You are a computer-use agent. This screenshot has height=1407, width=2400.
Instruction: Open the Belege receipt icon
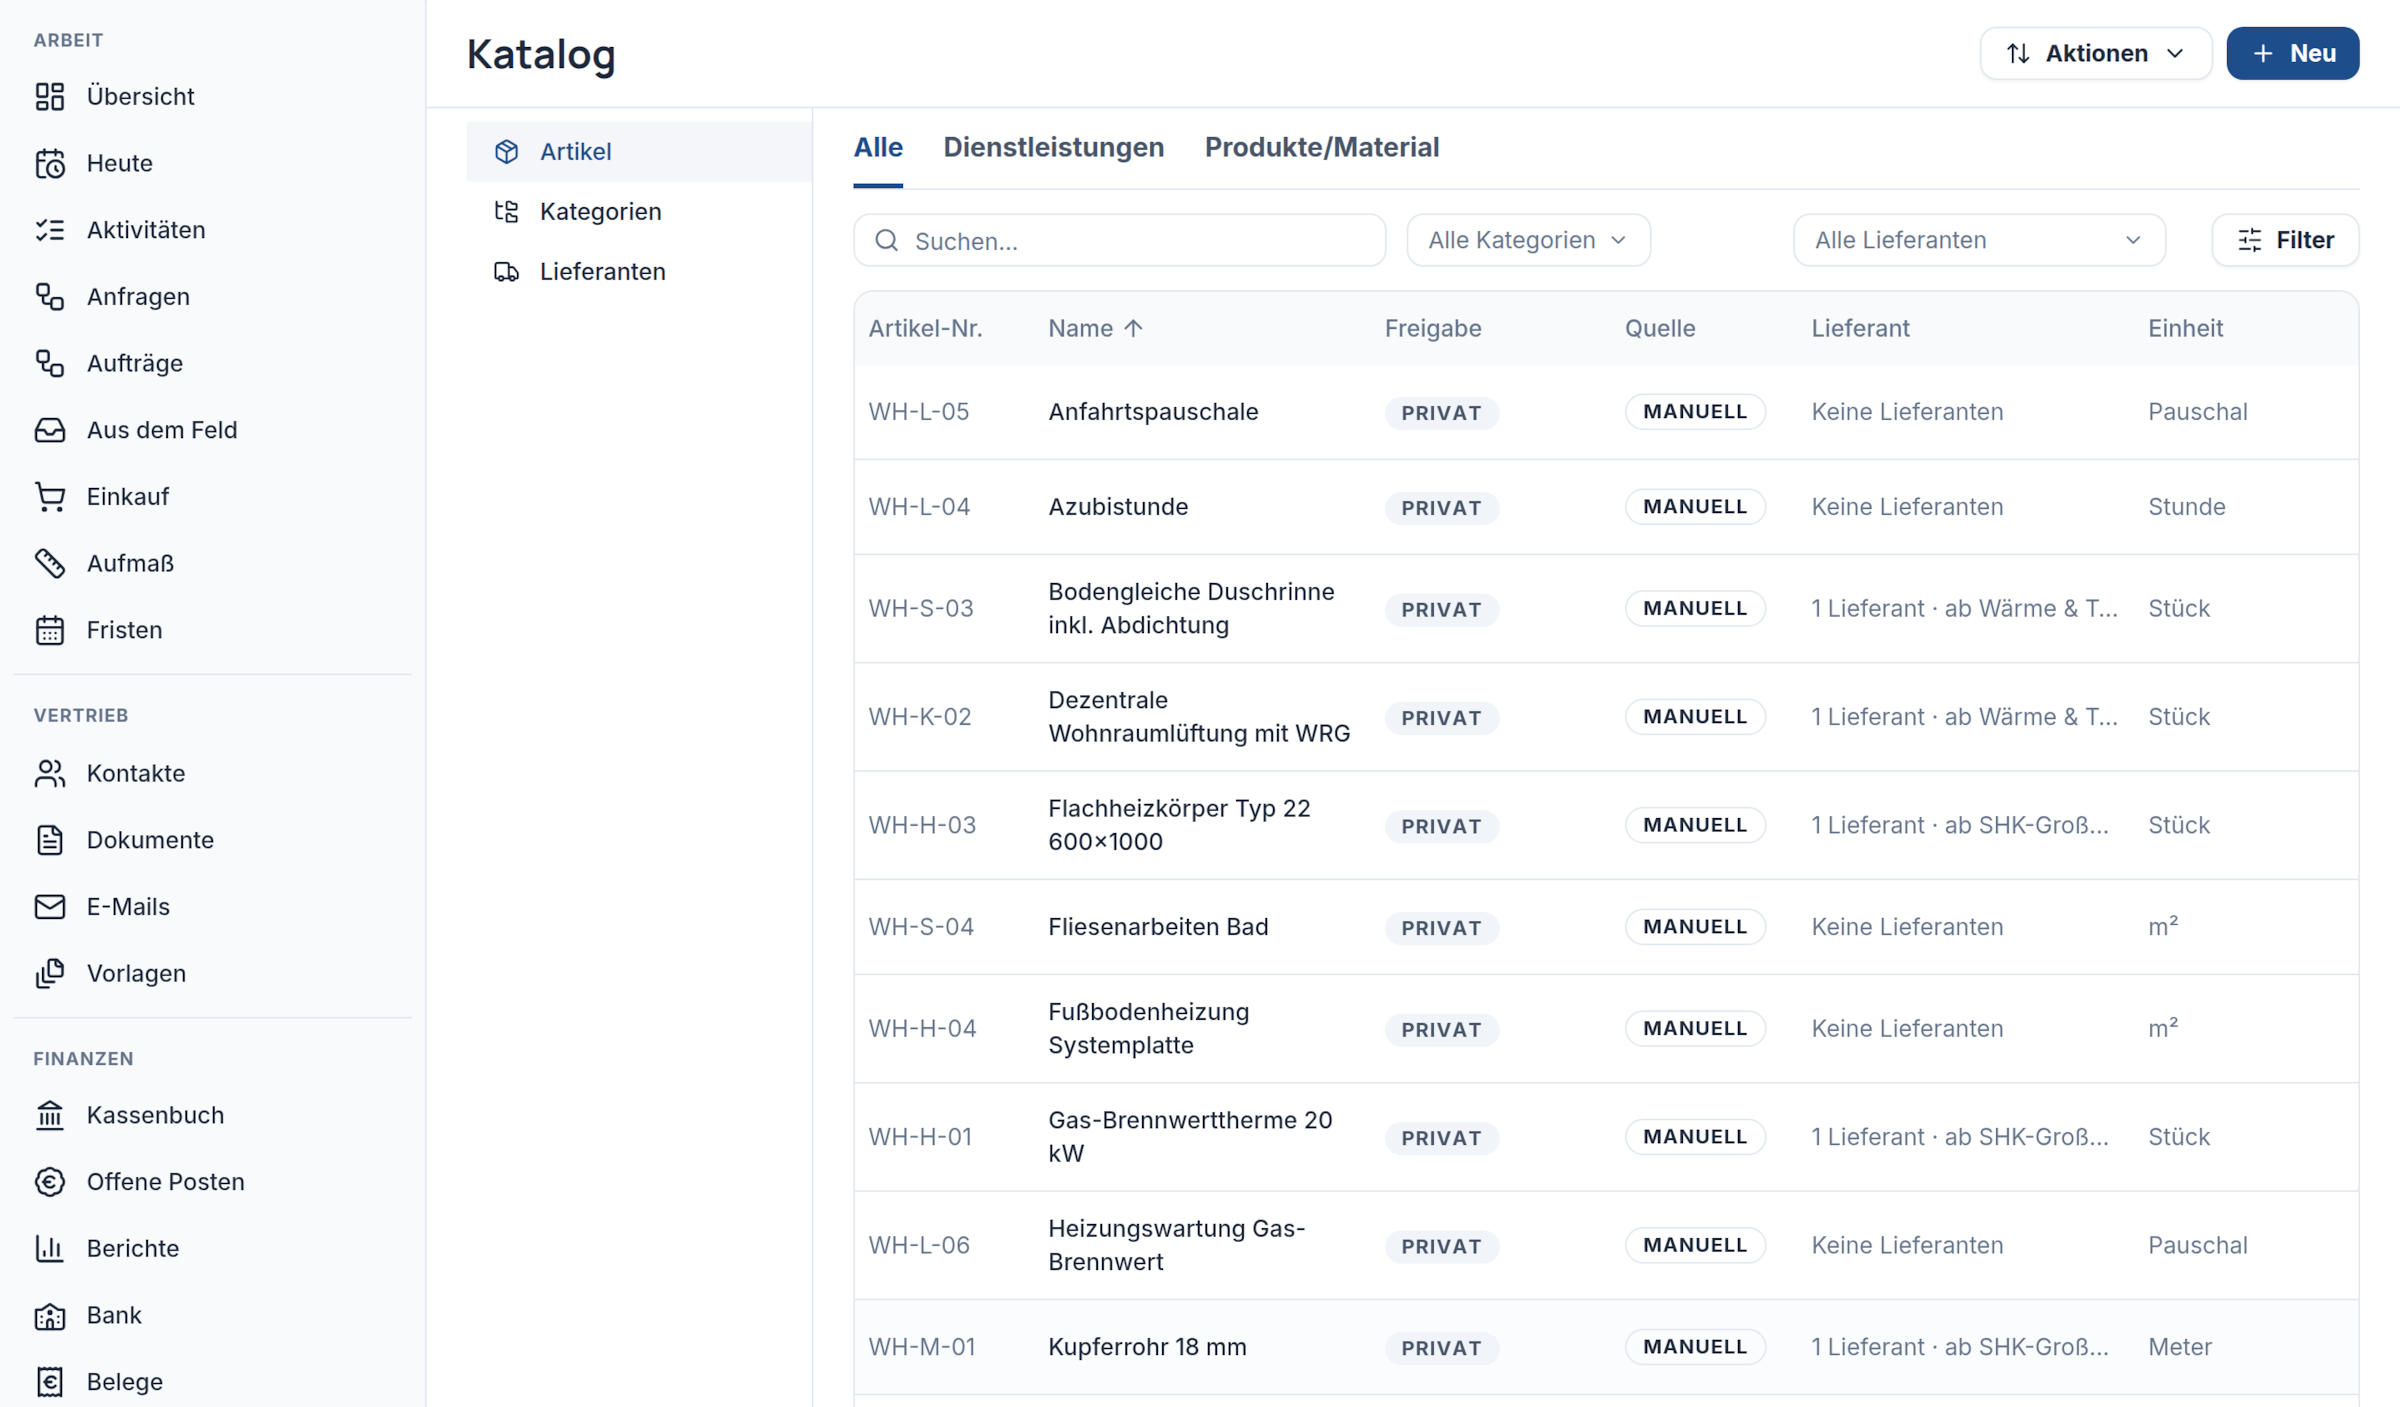coord(50,1382)
